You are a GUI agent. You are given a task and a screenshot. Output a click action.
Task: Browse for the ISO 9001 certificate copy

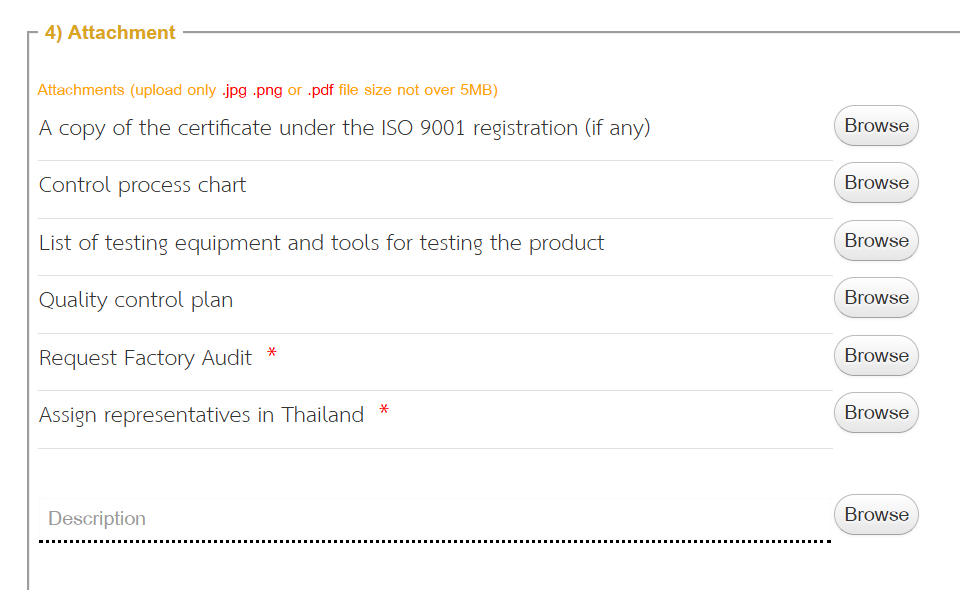pyautogui.click(x=876, y=126)
